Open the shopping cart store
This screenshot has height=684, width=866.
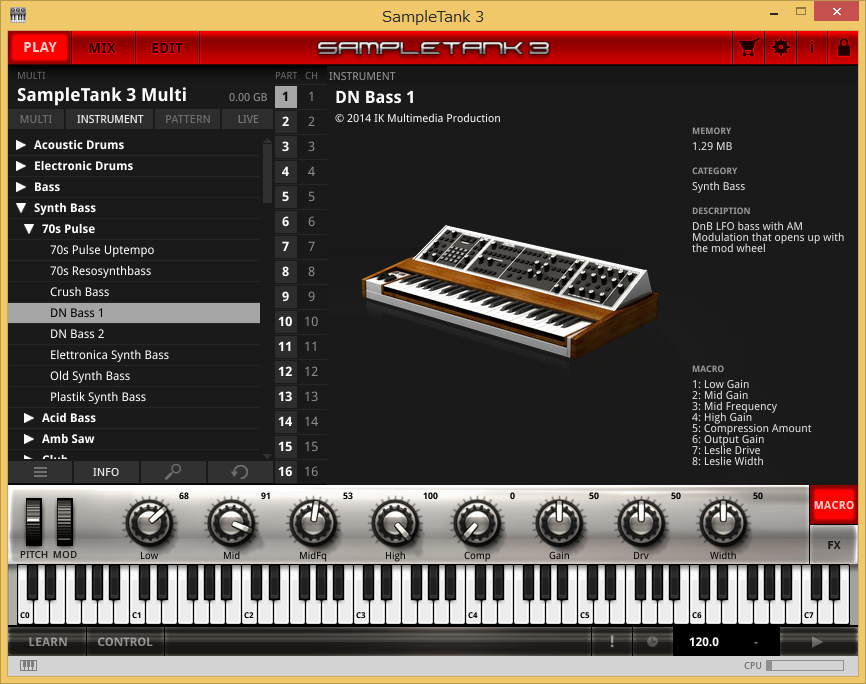pos(748,48)
